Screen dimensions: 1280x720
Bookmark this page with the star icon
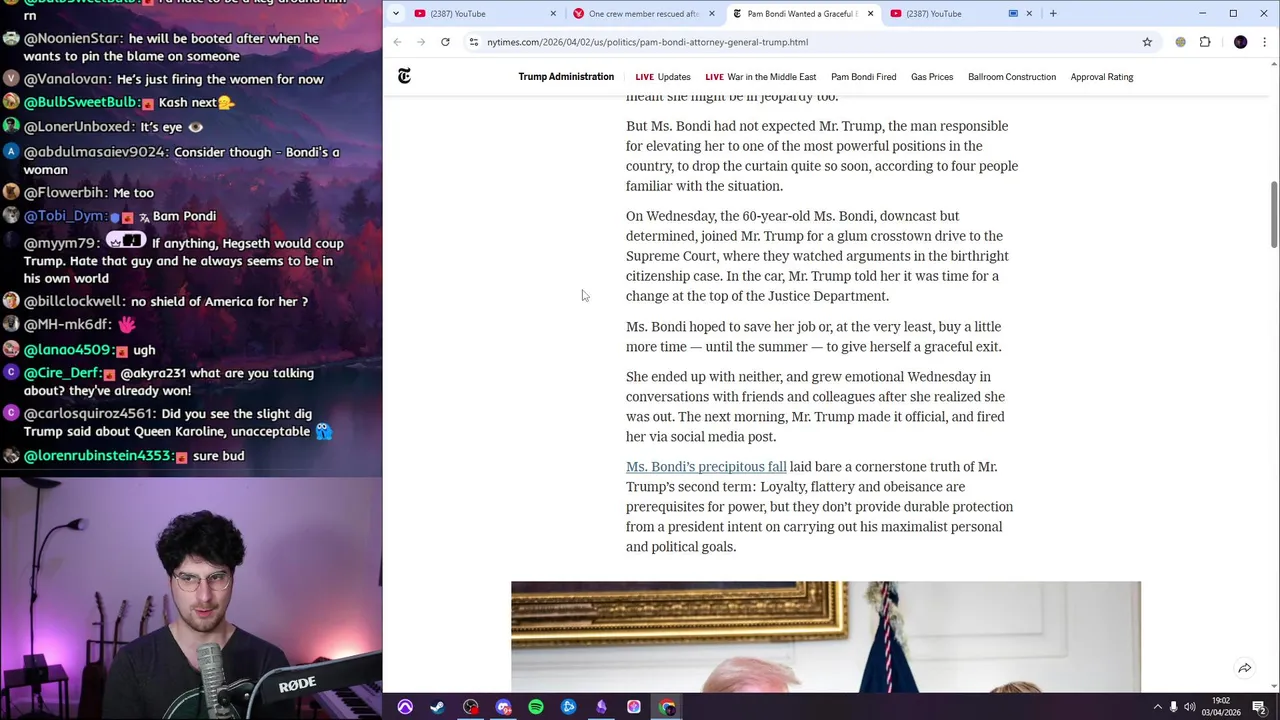(x=1147, y=42)
